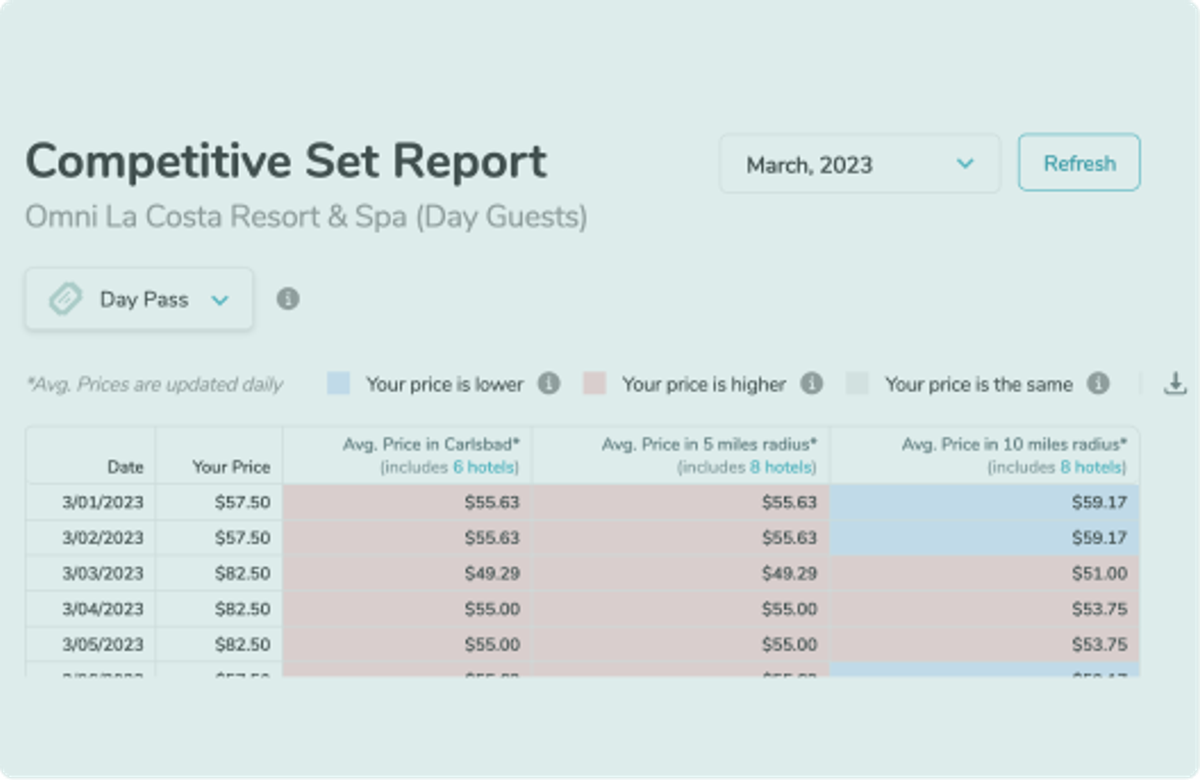Click the download report icon
Viewport: 1200px width, 780px height.
[x=1174, y=383]
